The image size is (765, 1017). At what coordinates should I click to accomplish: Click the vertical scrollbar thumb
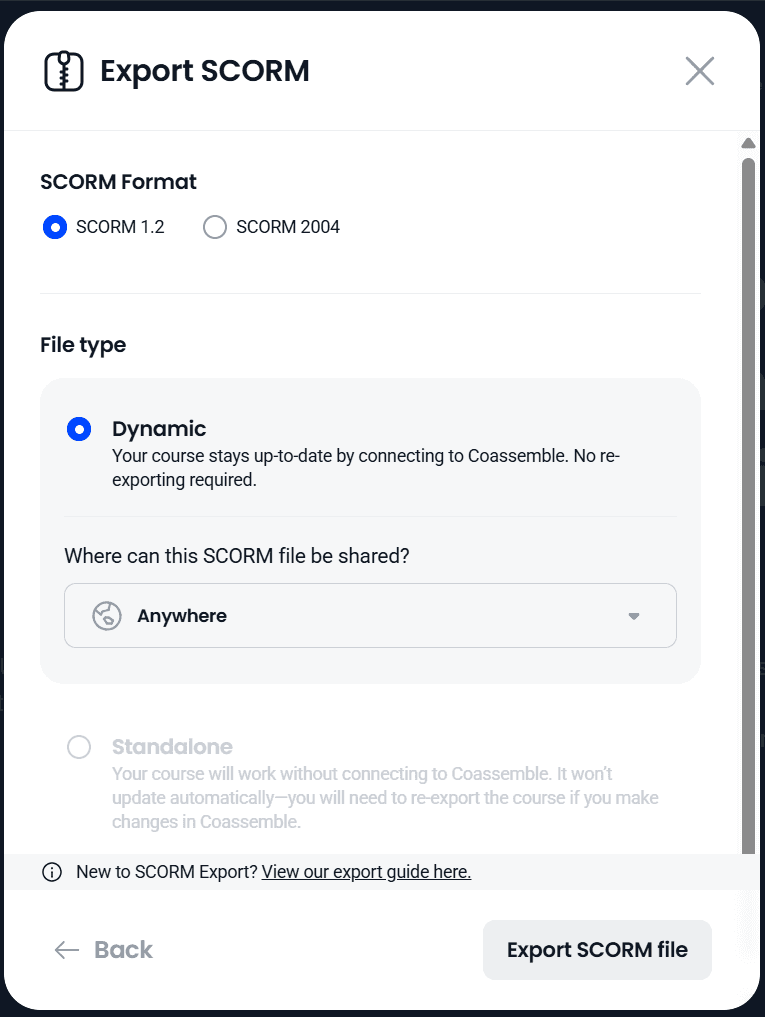tap(748, 500)
